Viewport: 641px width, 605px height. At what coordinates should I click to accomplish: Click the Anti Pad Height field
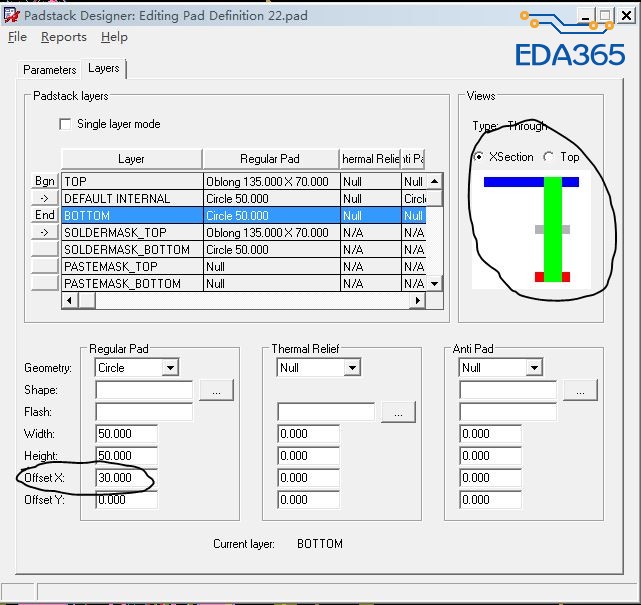point(490,456)
